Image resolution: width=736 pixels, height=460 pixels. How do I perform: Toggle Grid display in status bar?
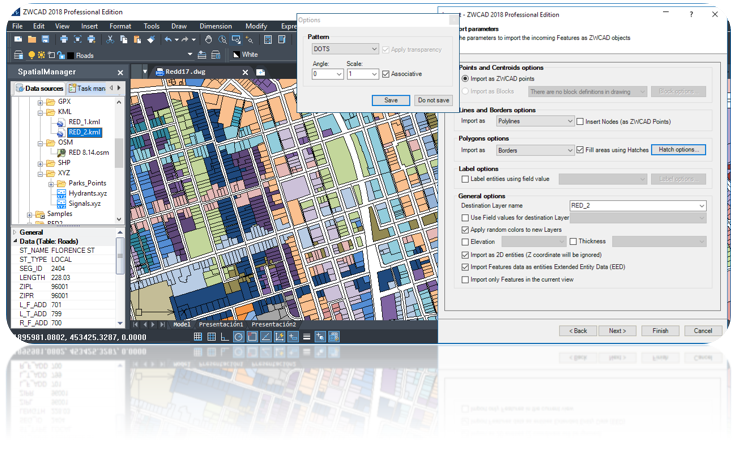(211, 337)
